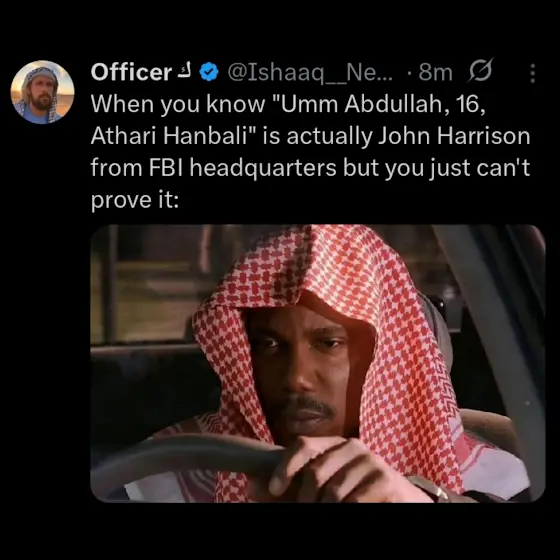Click the Arabic letter beside Officer's name

coord(185,71)
